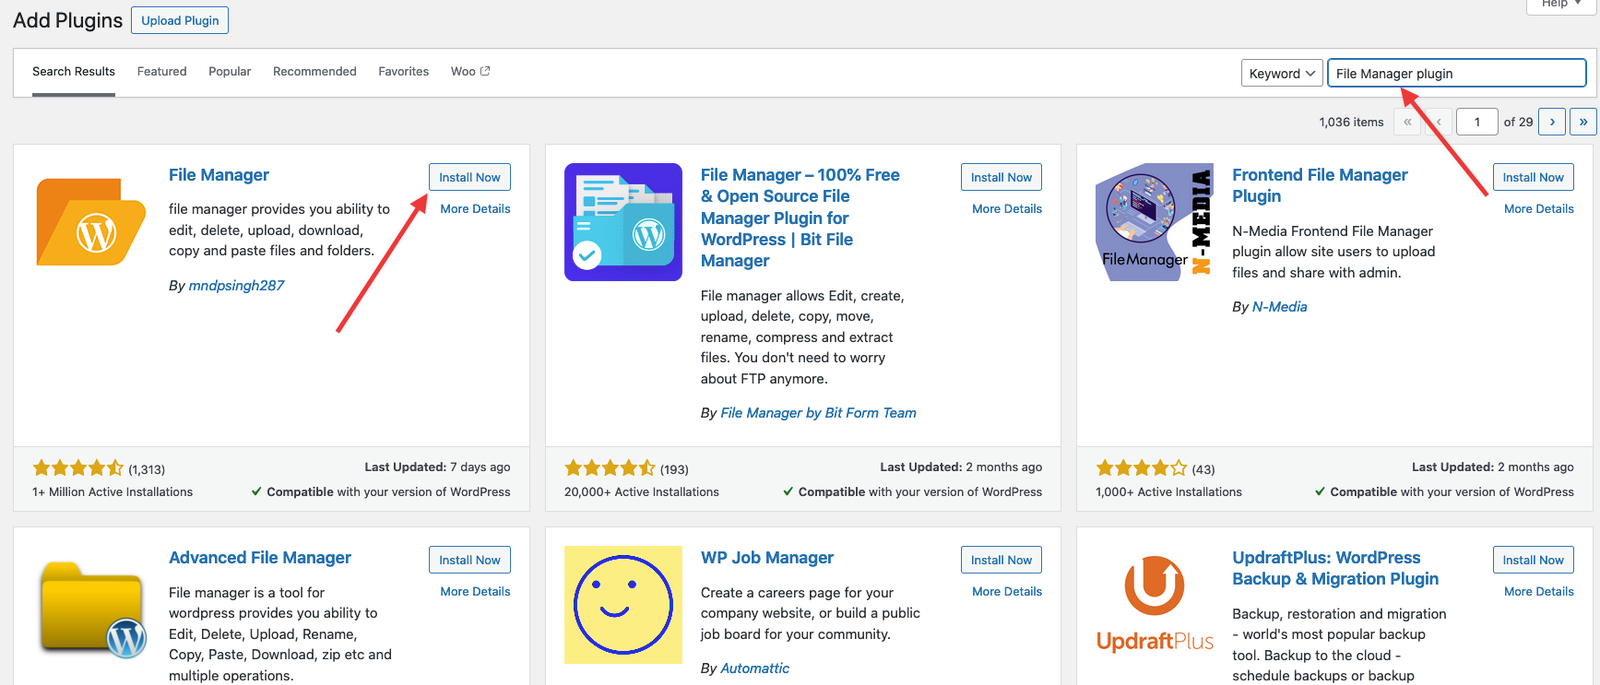Click the WP Job Manager smiley icon

pyautogui.click(x=623, y=605)
